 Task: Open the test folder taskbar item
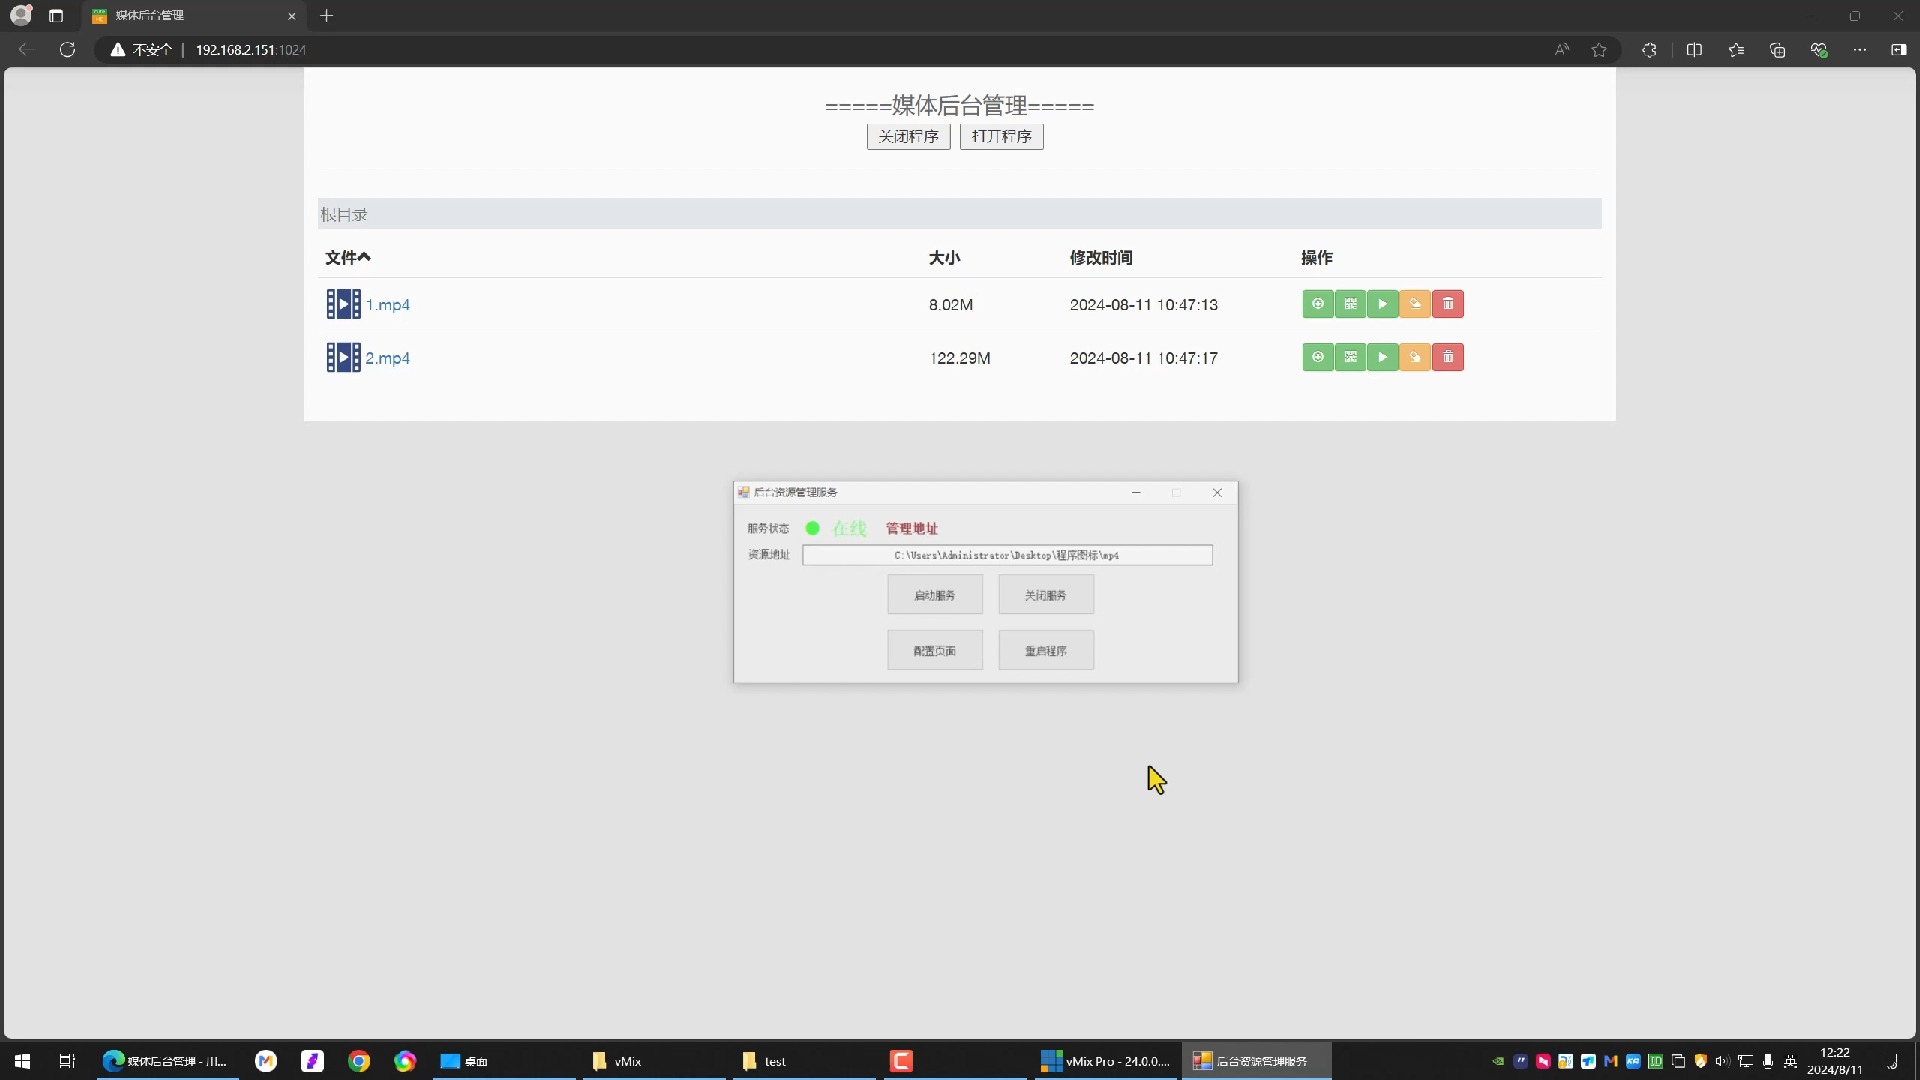[x=804, y=1061]
